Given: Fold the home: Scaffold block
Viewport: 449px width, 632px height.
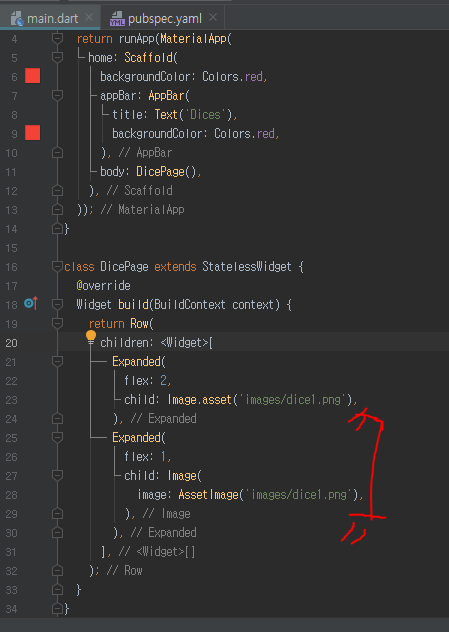Looking at the screenshot, I should tap(58, 58).
